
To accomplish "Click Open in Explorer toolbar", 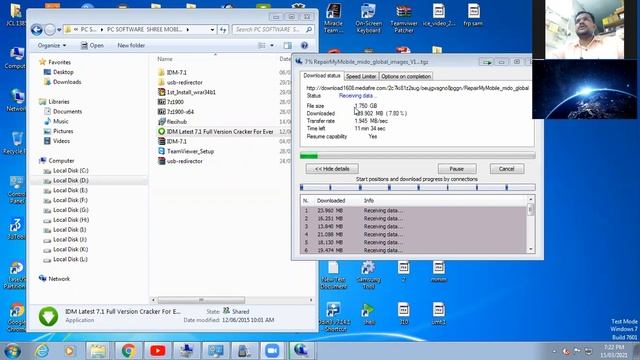I will [92, 45].
